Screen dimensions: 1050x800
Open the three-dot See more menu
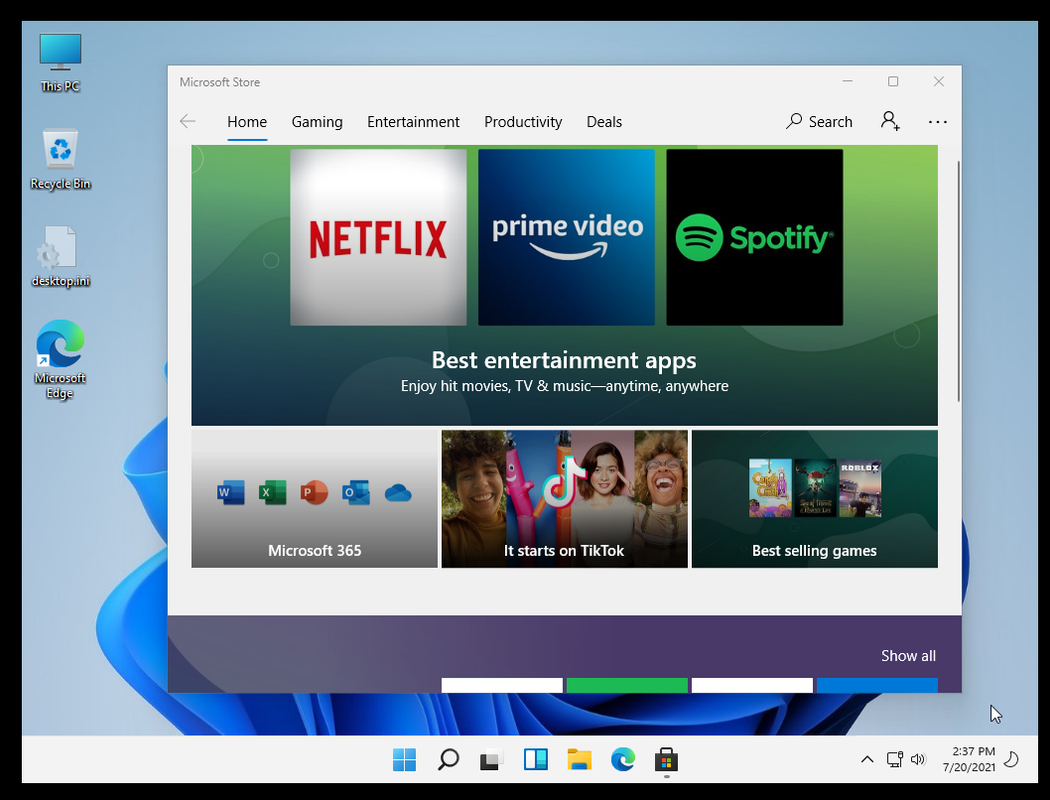tap(938, 122)
